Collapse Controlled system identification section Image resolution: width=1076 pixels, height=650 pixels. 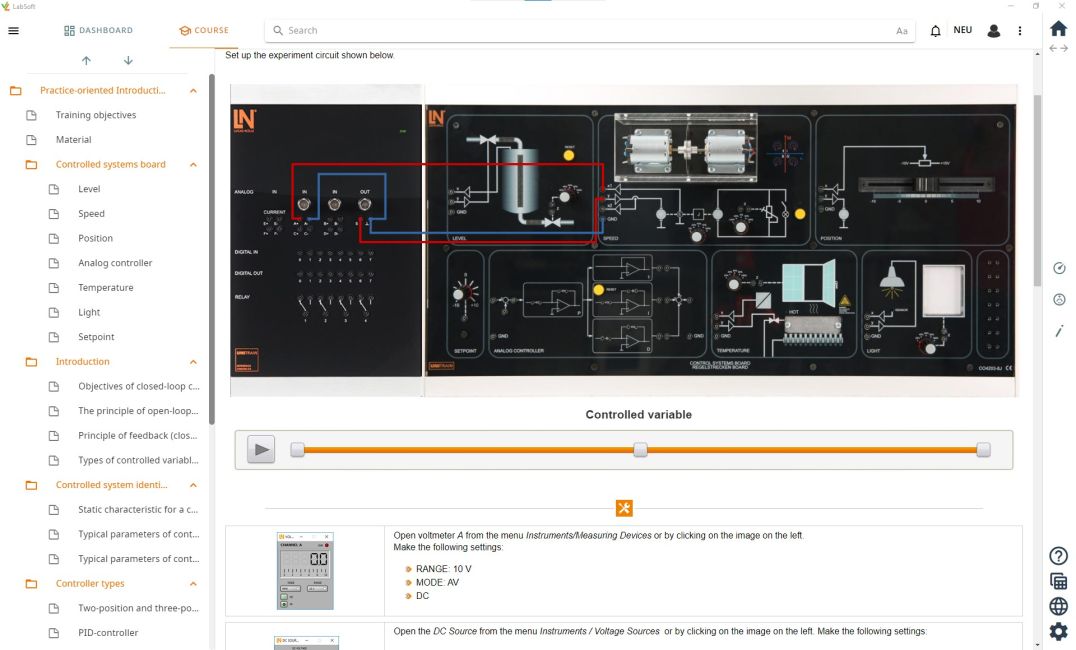[194, 485]
